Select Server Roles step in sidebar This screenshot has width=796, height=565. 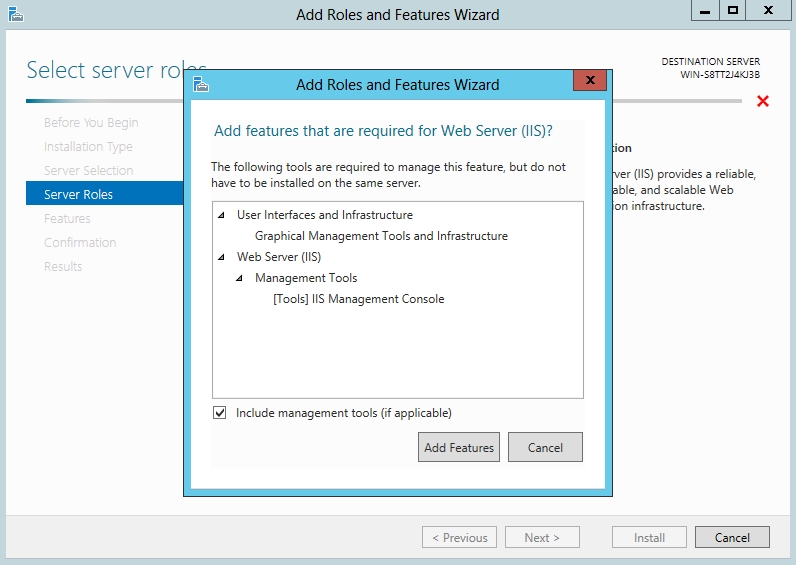click(78, 194)
